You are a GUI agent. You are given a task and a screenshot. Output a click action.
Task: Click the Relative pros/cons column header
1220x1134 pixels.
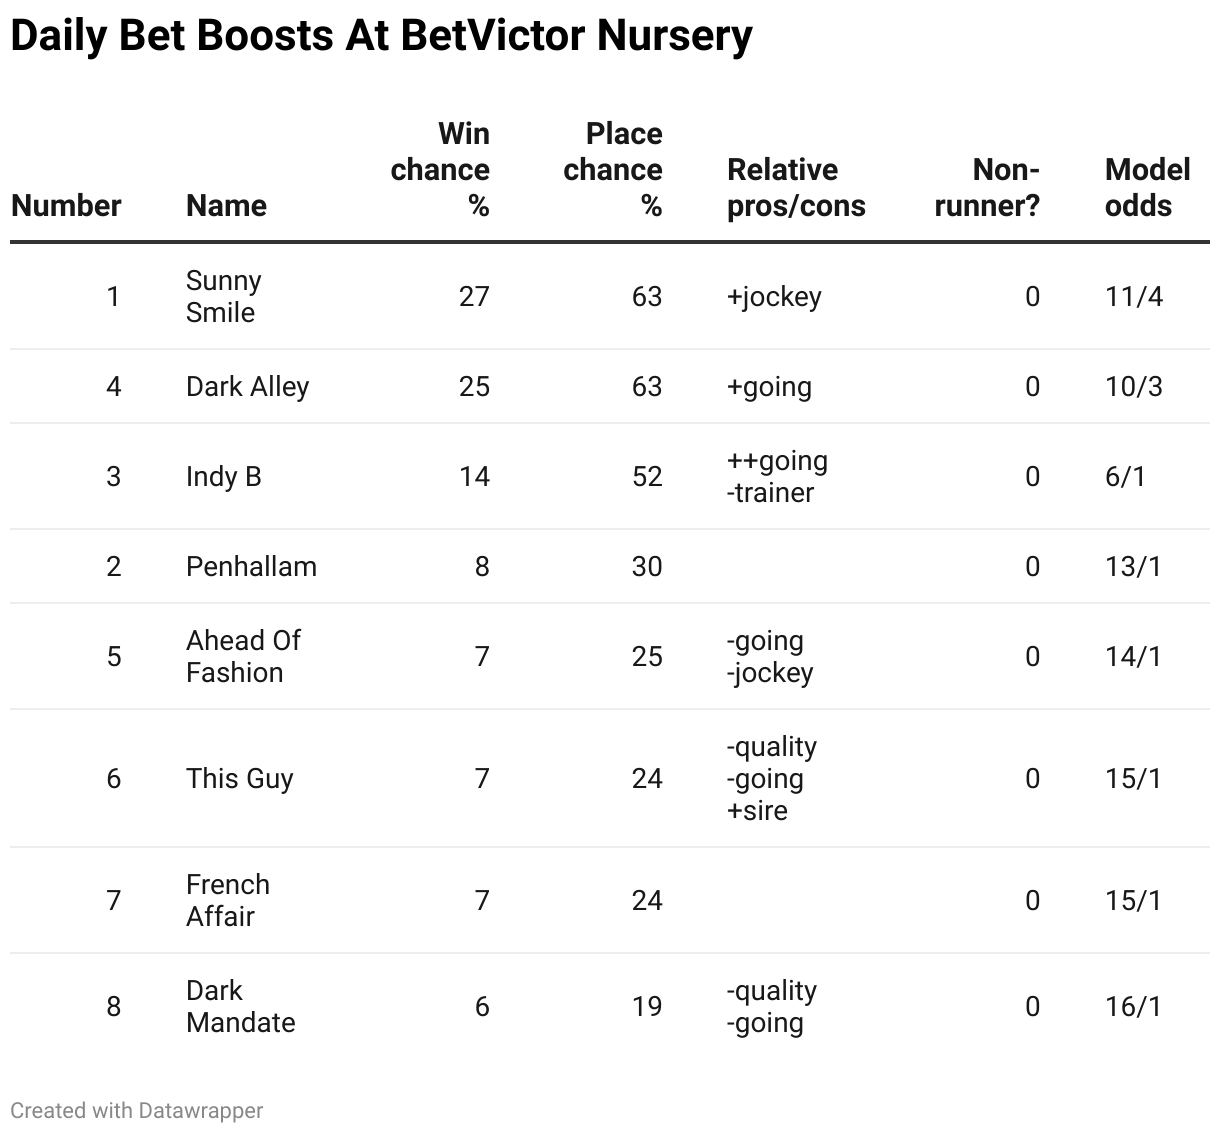click(x=796, y=188)
